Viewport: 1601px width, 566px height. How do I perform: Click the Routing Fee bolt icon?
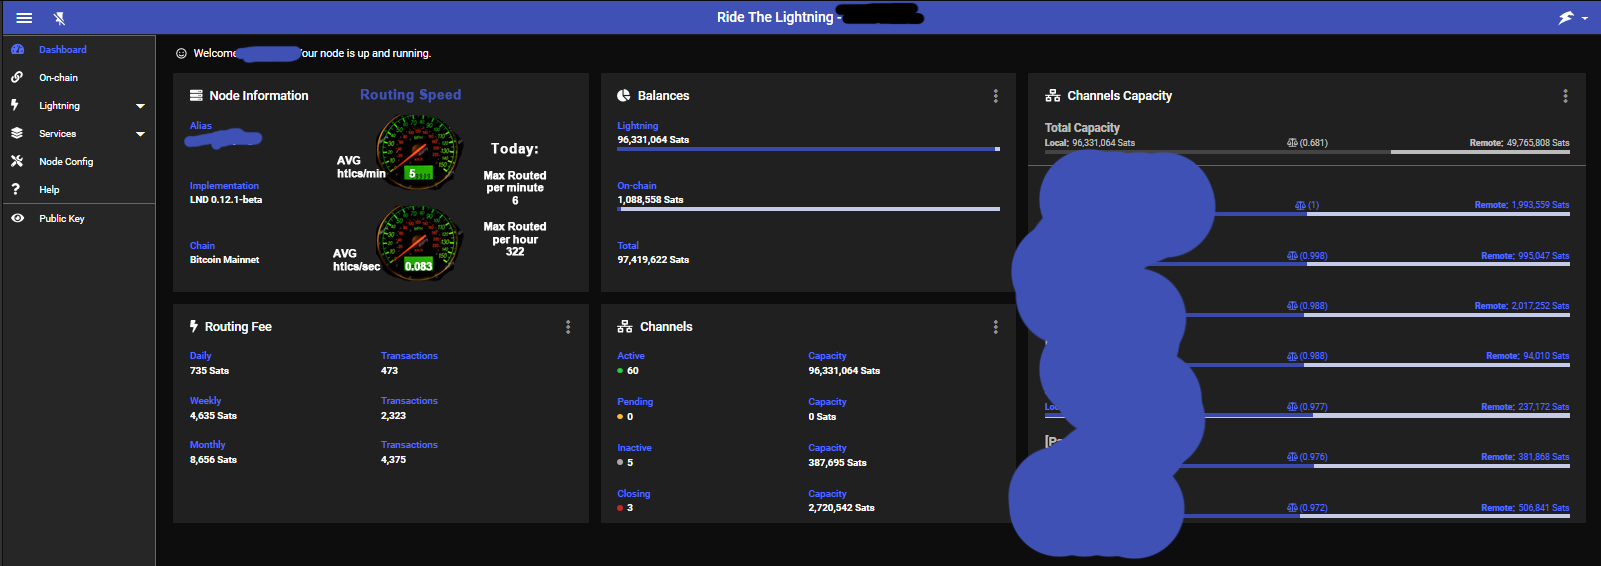194,326
